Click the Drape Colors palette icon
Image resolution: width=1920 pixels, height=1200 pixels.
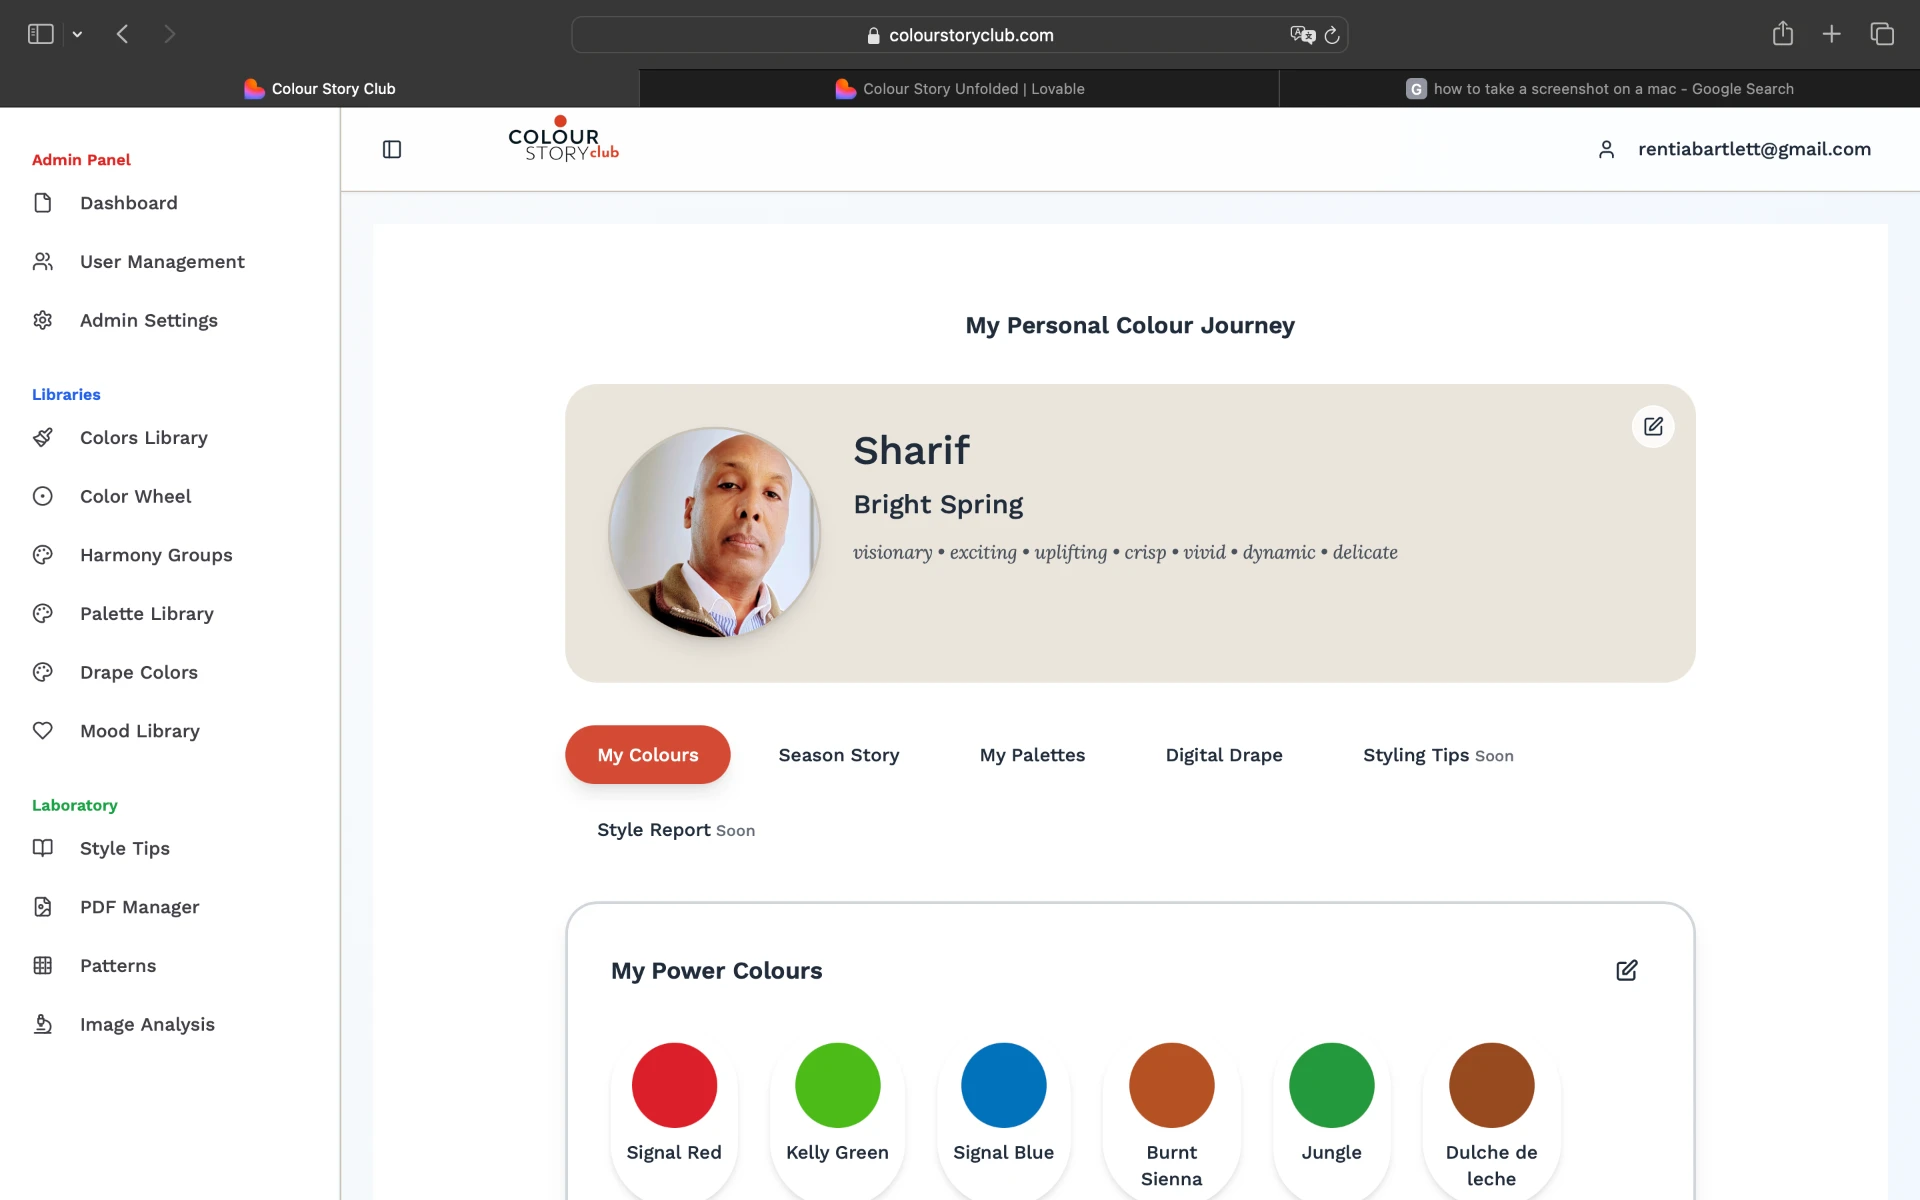(x=42, y=672)
